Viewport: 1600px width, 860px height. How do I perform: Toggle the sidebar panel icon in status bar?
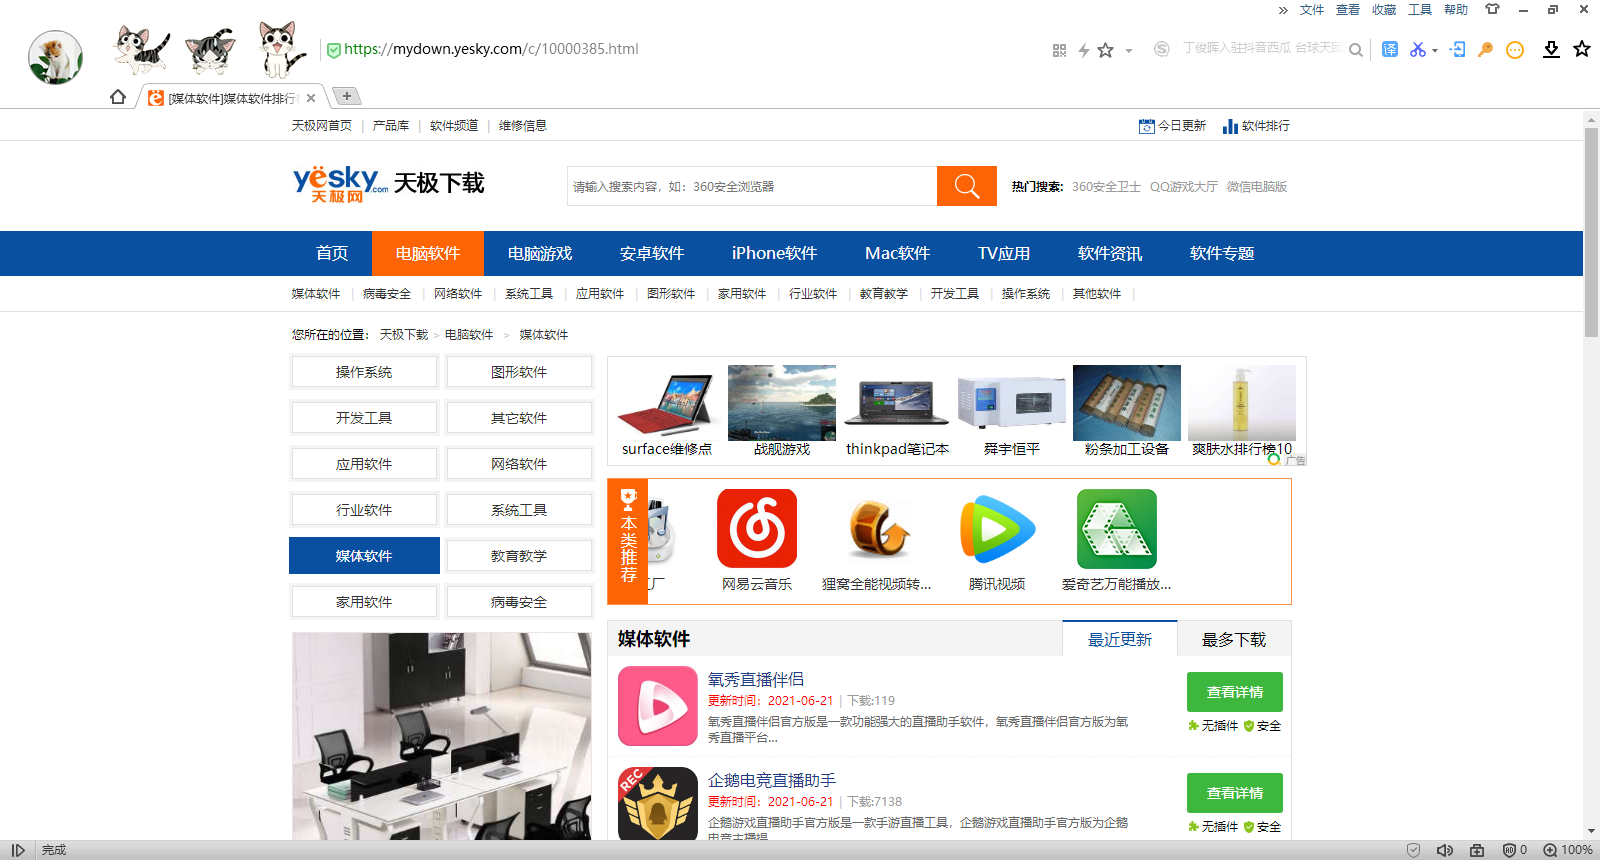[x=18, y=850]
